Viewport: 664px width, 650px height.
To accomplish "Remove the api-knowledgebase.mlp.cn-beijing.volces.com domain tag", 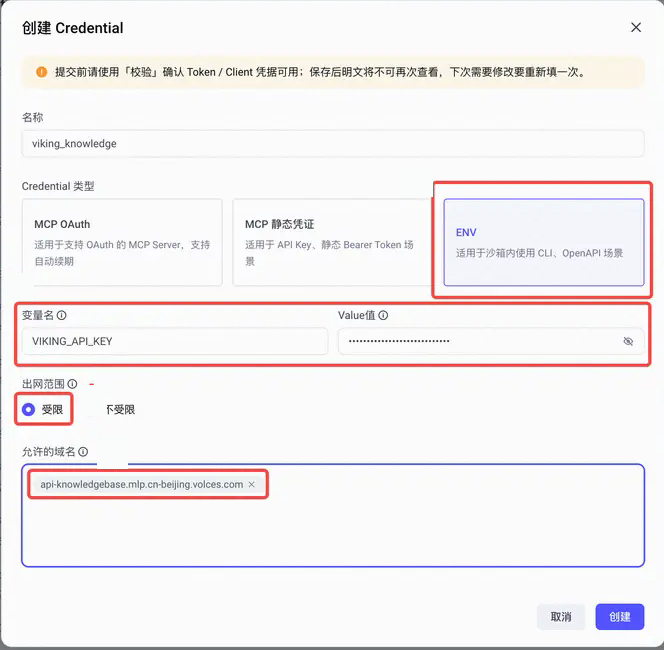I will click(x=252, y=484).
